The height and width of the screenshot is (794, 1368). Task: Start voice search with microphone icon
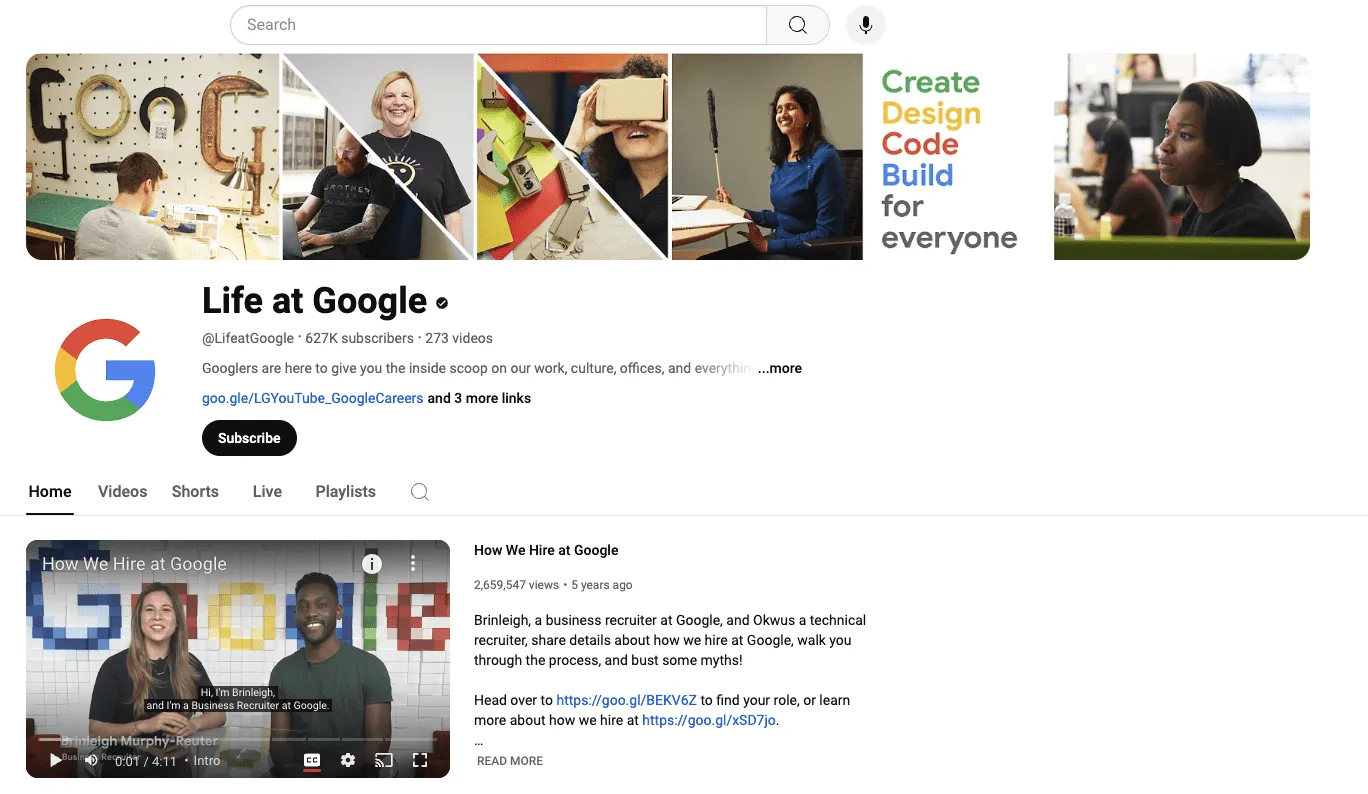[866, 25]
